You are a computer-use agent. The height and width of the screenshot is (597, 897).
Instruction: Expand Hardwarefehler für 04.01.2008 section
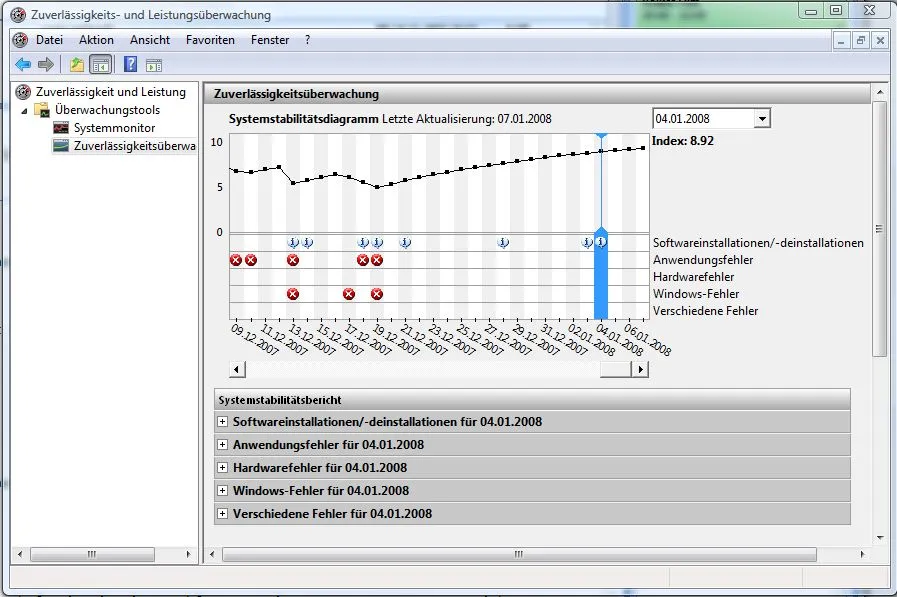(x=223, y=467)
